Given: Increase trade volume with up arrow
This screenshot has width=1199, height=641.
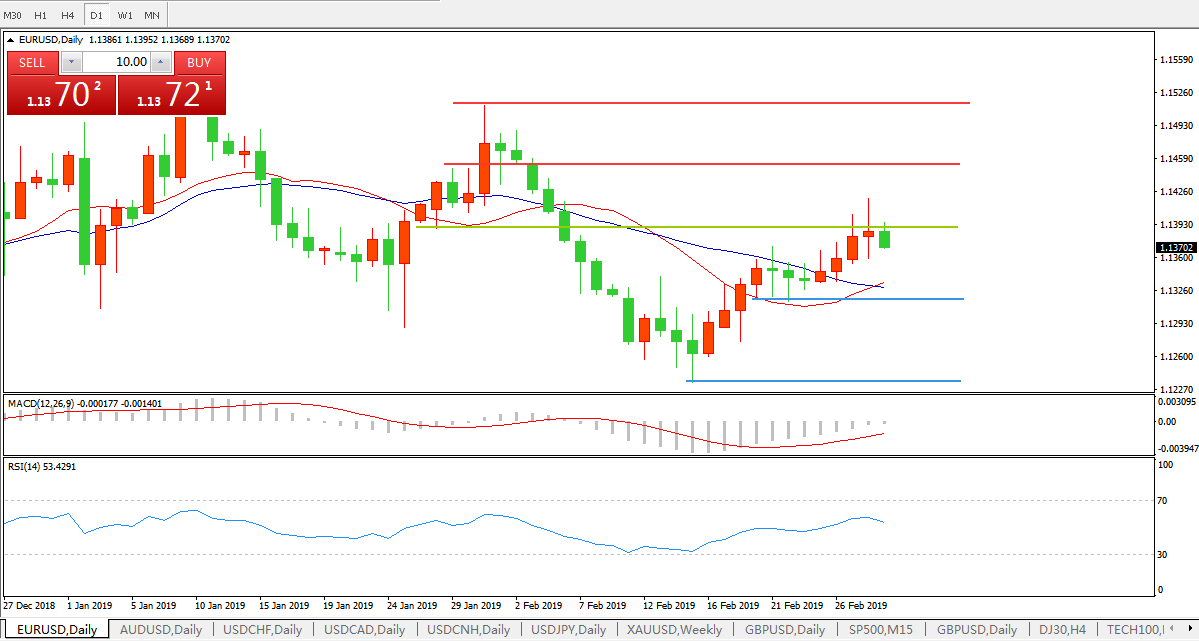Looking at the screenshot, I should 160,62.
